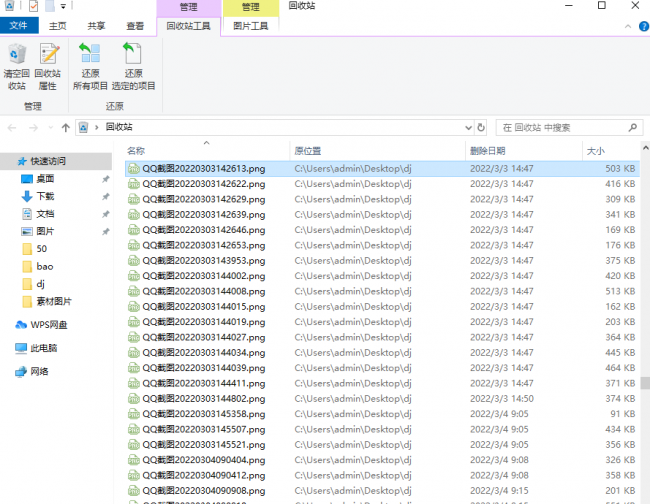This screenshot has height=504, width=650.
Task: Click the 回收站 address bar breadcrumb
Action: tap(119, 127)
